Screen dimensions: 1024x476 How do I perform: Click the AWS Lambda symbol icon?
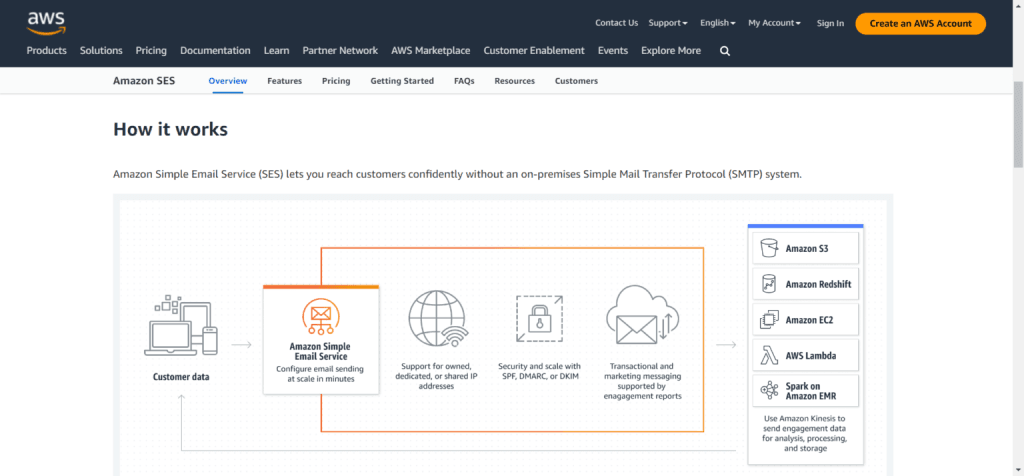click(769, 356)
